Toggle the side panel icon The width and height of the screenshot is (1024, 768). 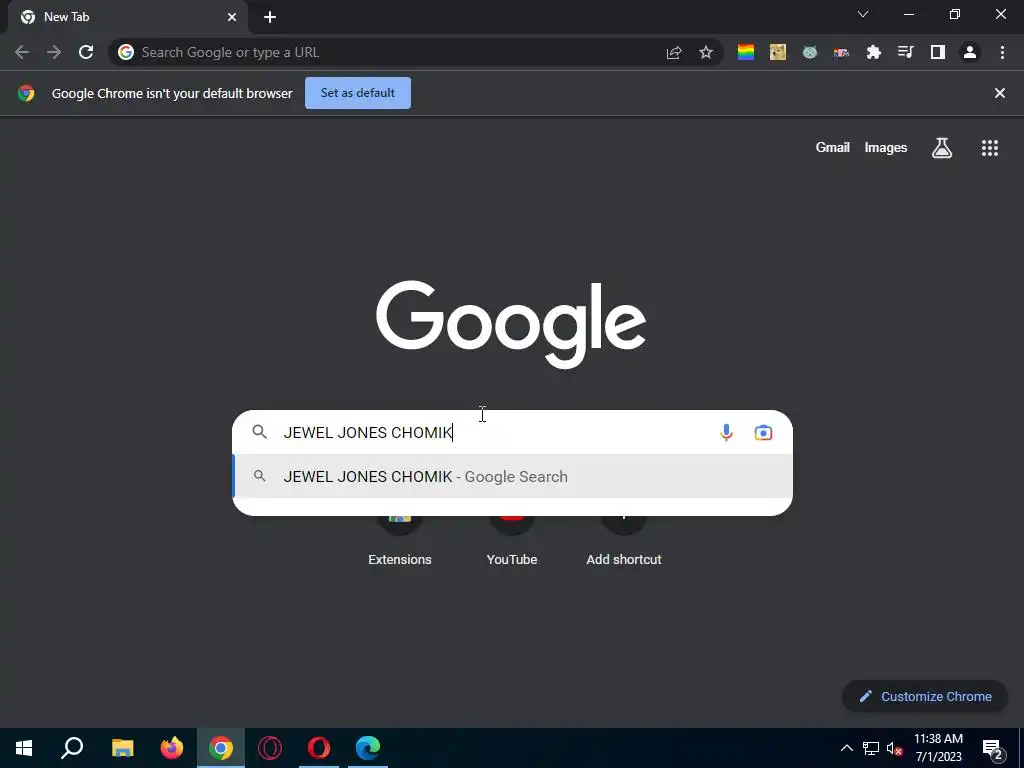pyautogui.click(x=938, y=52)
